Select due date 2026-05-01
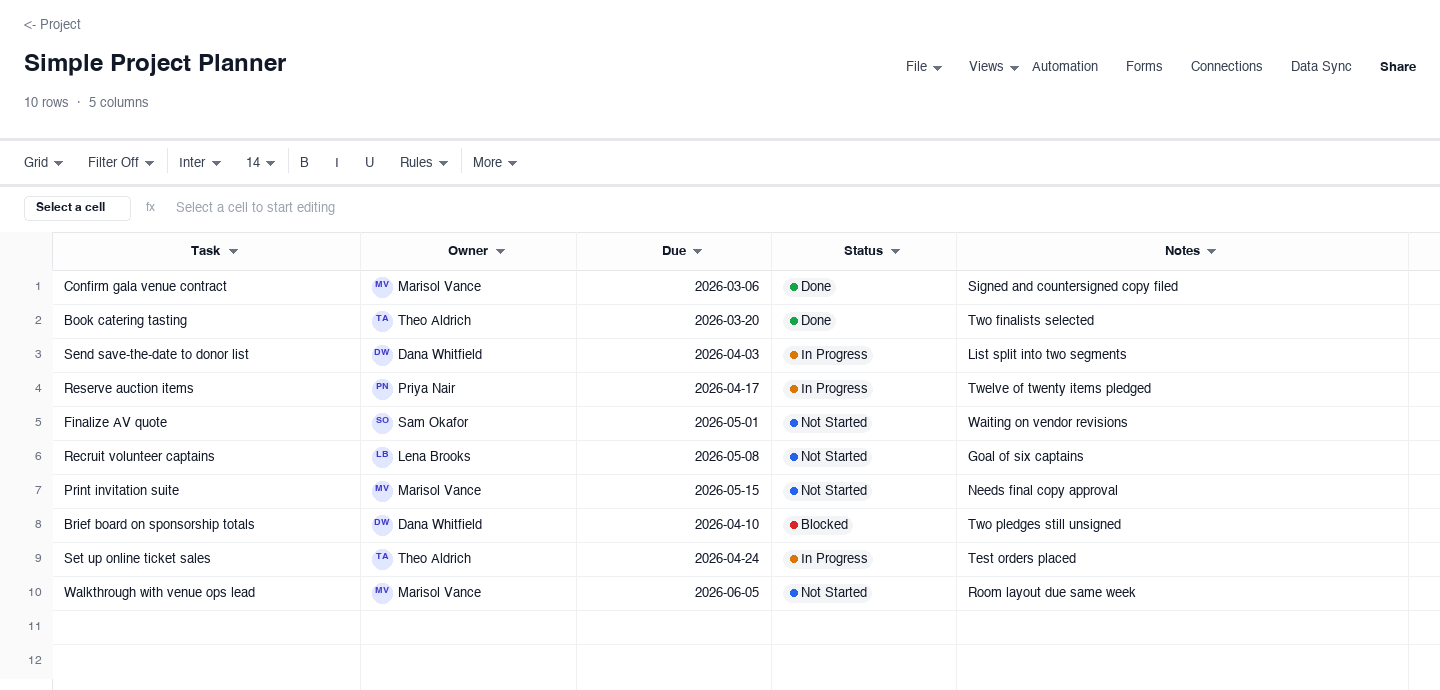Screen dimensions: 1440x690 [674, 423]
